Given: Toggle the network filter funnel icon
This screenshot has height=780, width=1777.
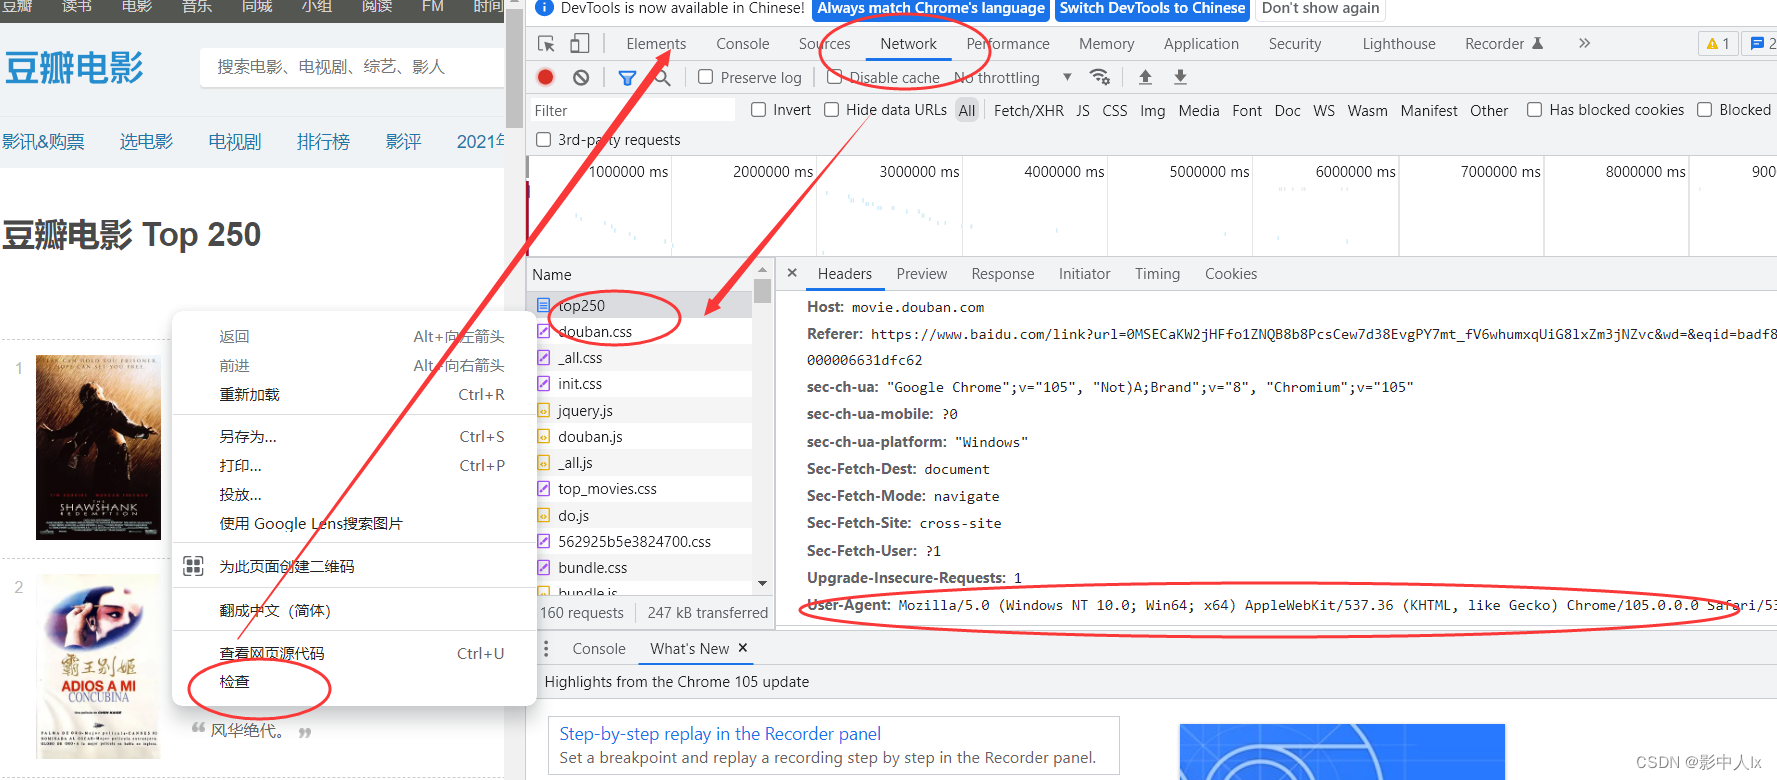Looking at the screenshot, I should pos(627,77).
